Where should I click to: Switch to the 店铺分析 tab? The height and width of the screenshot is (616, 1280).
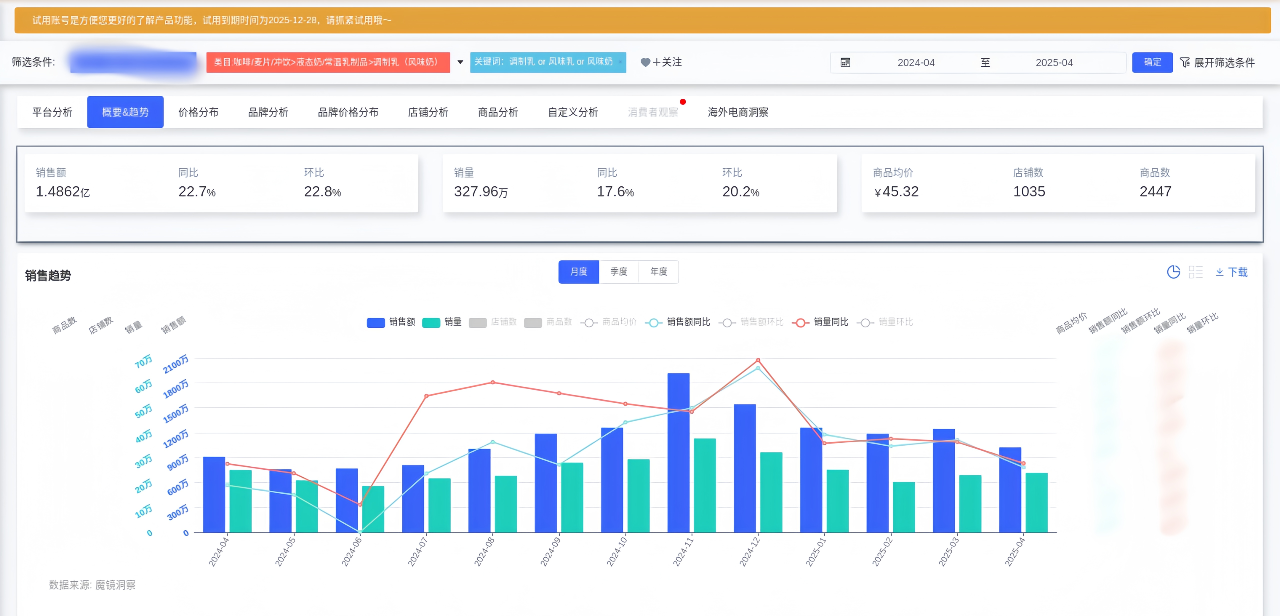pyautogui.click(x=428, y=112)
